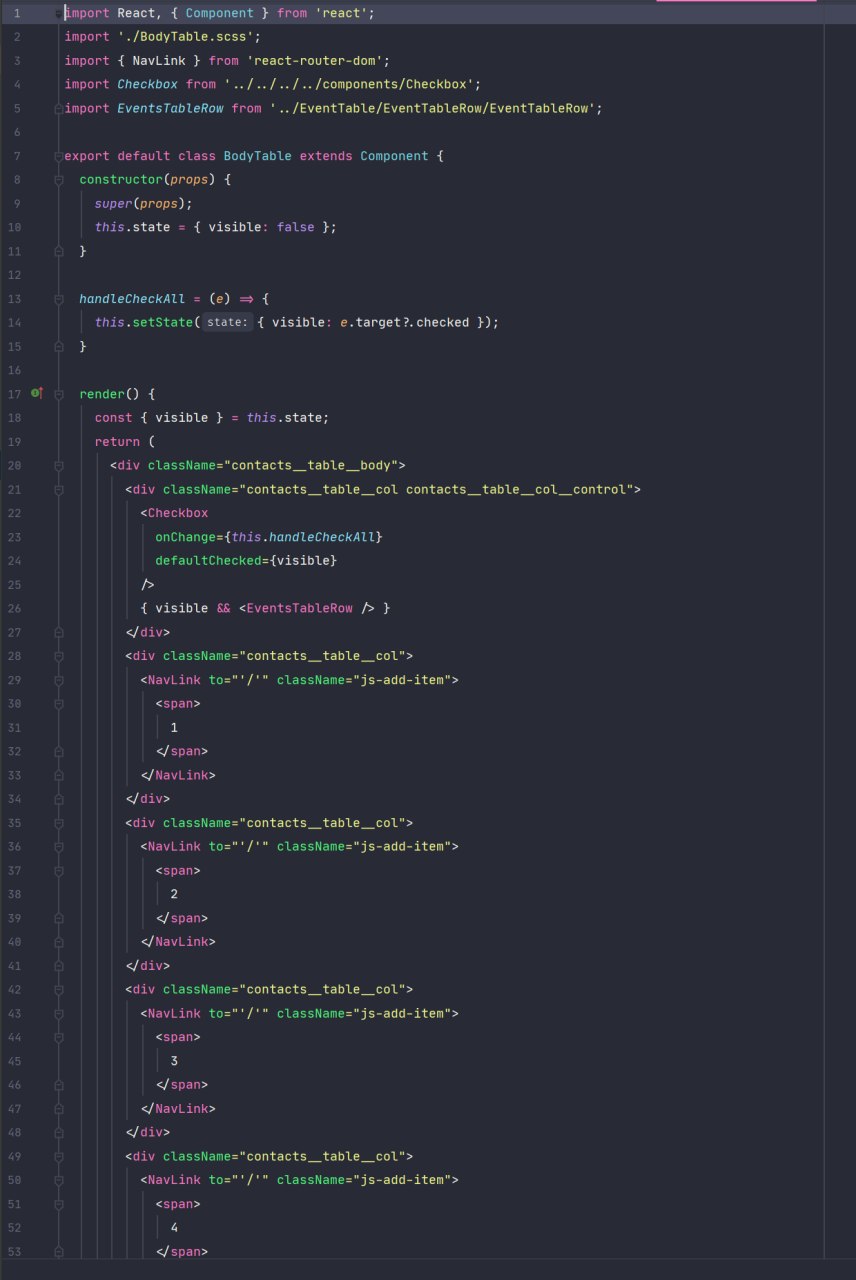This screenshot has height=1280, width=856.
Task: Click the span text '2' on line 38
Action: click(x=175, y=894)
